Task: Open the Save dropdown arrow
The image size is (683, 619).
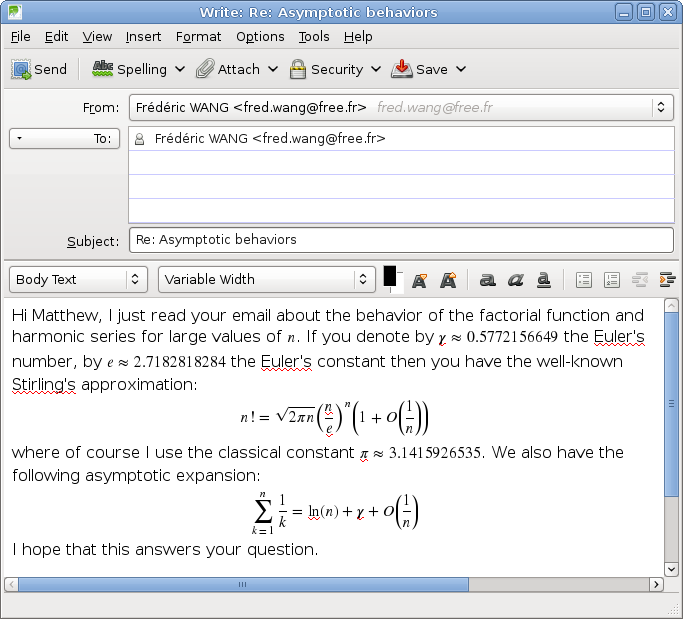Action: tap(461, 69)
